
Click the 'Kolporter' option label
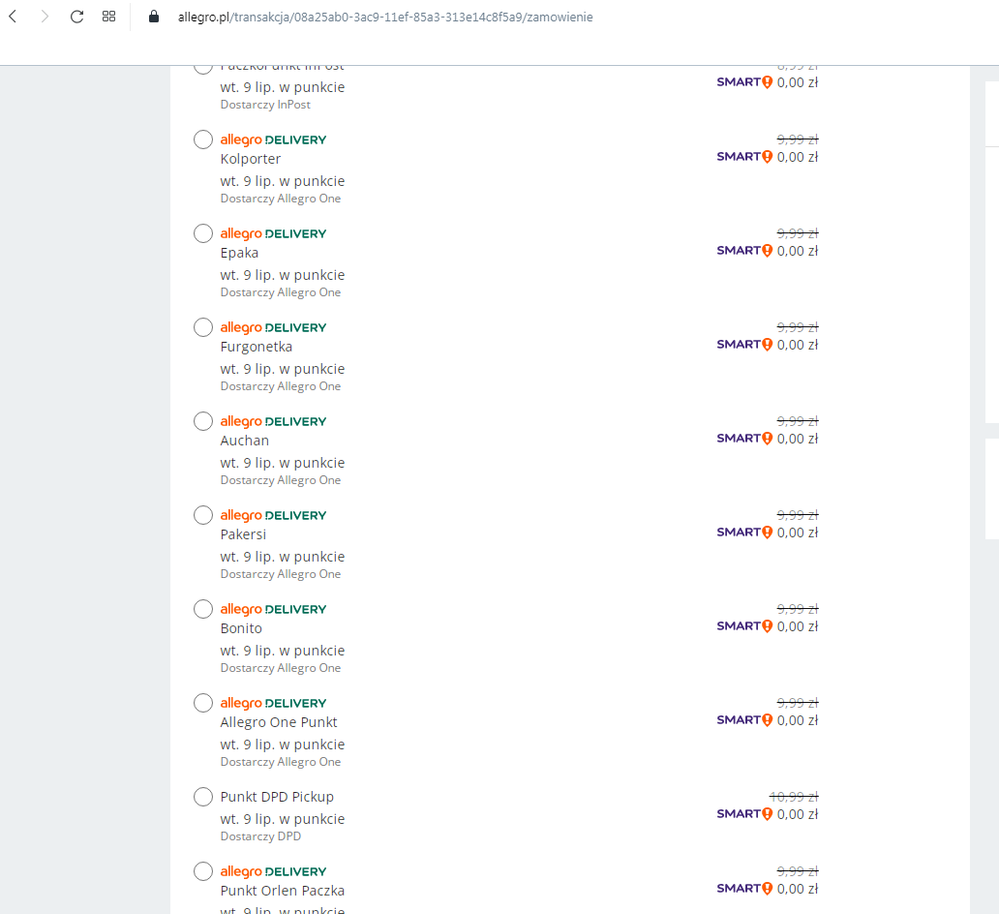pos(250,159)
